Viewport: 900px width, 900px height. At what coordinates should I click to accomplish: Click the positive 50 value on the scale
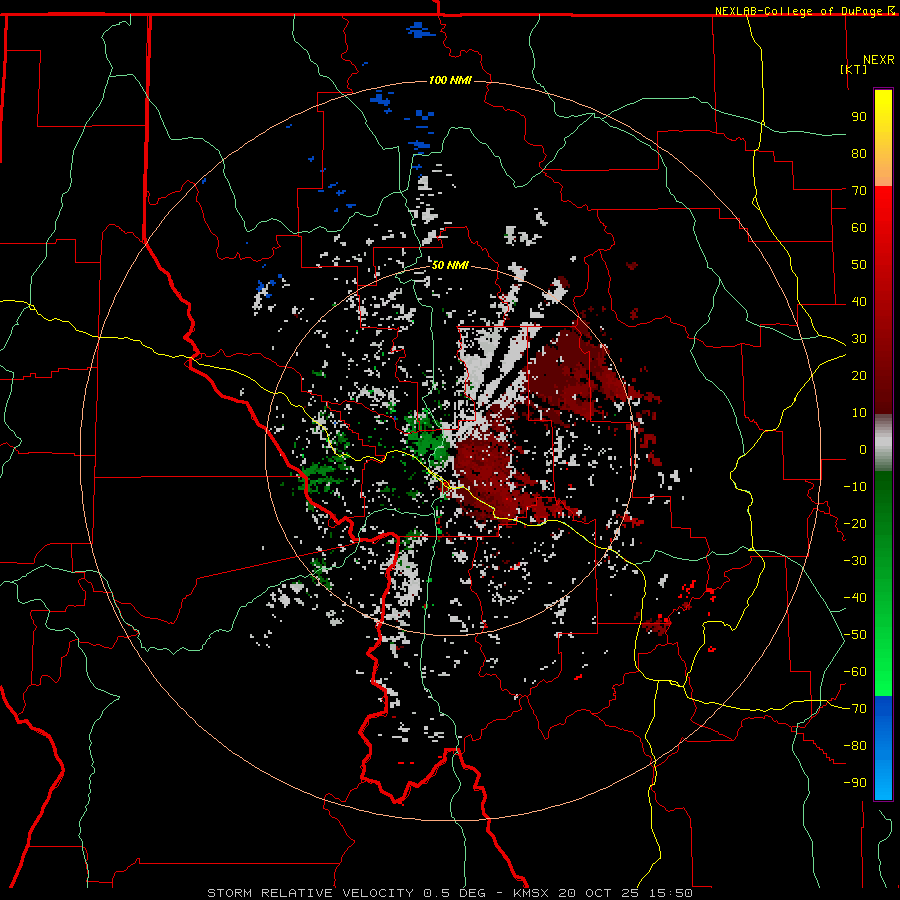(x=859, y=265)
